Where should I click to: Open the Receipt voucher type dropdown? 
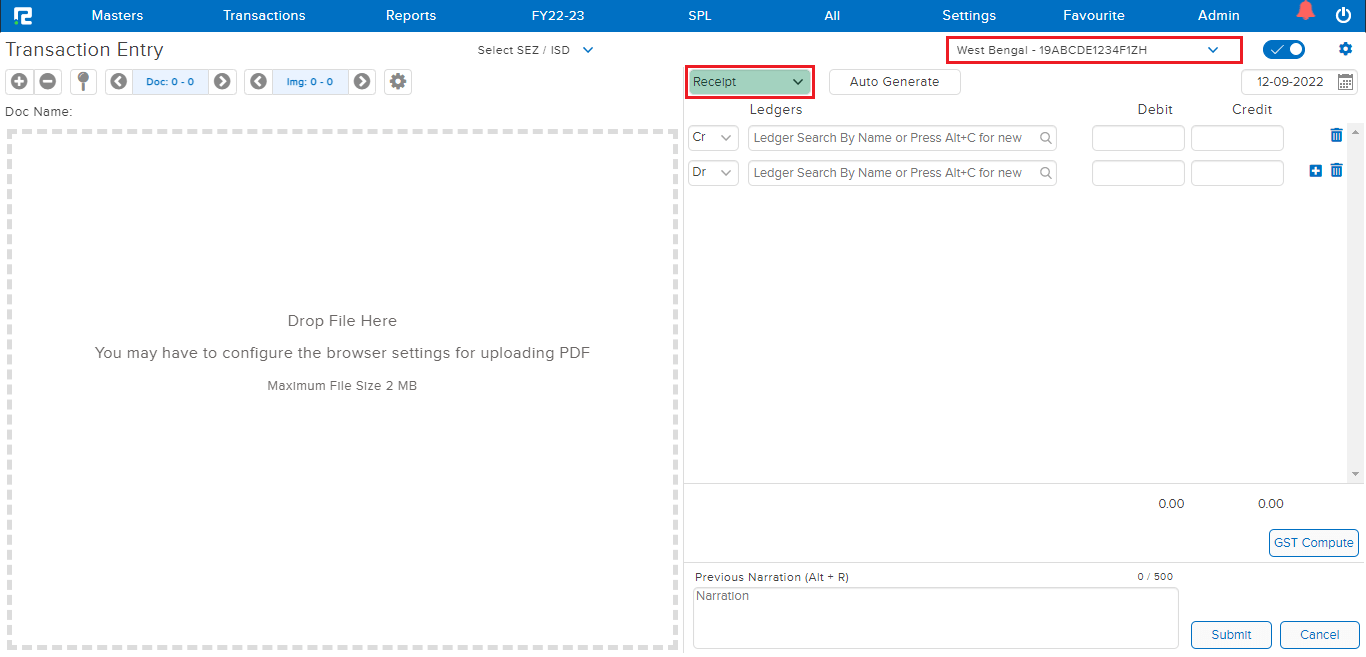coord(749,82)
